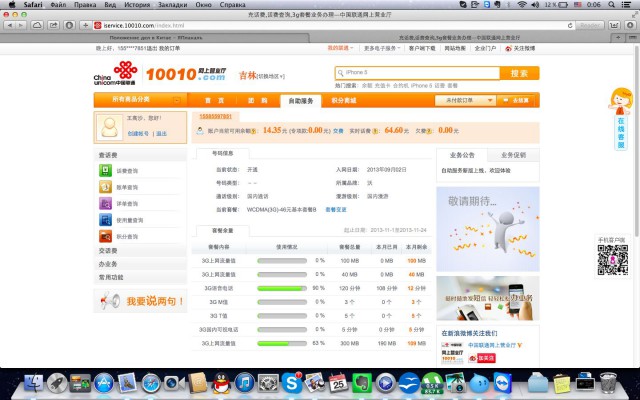This screenshot has width=640, height=400.
Task: Open Safari История menu
Action: [x=137, y=4]
